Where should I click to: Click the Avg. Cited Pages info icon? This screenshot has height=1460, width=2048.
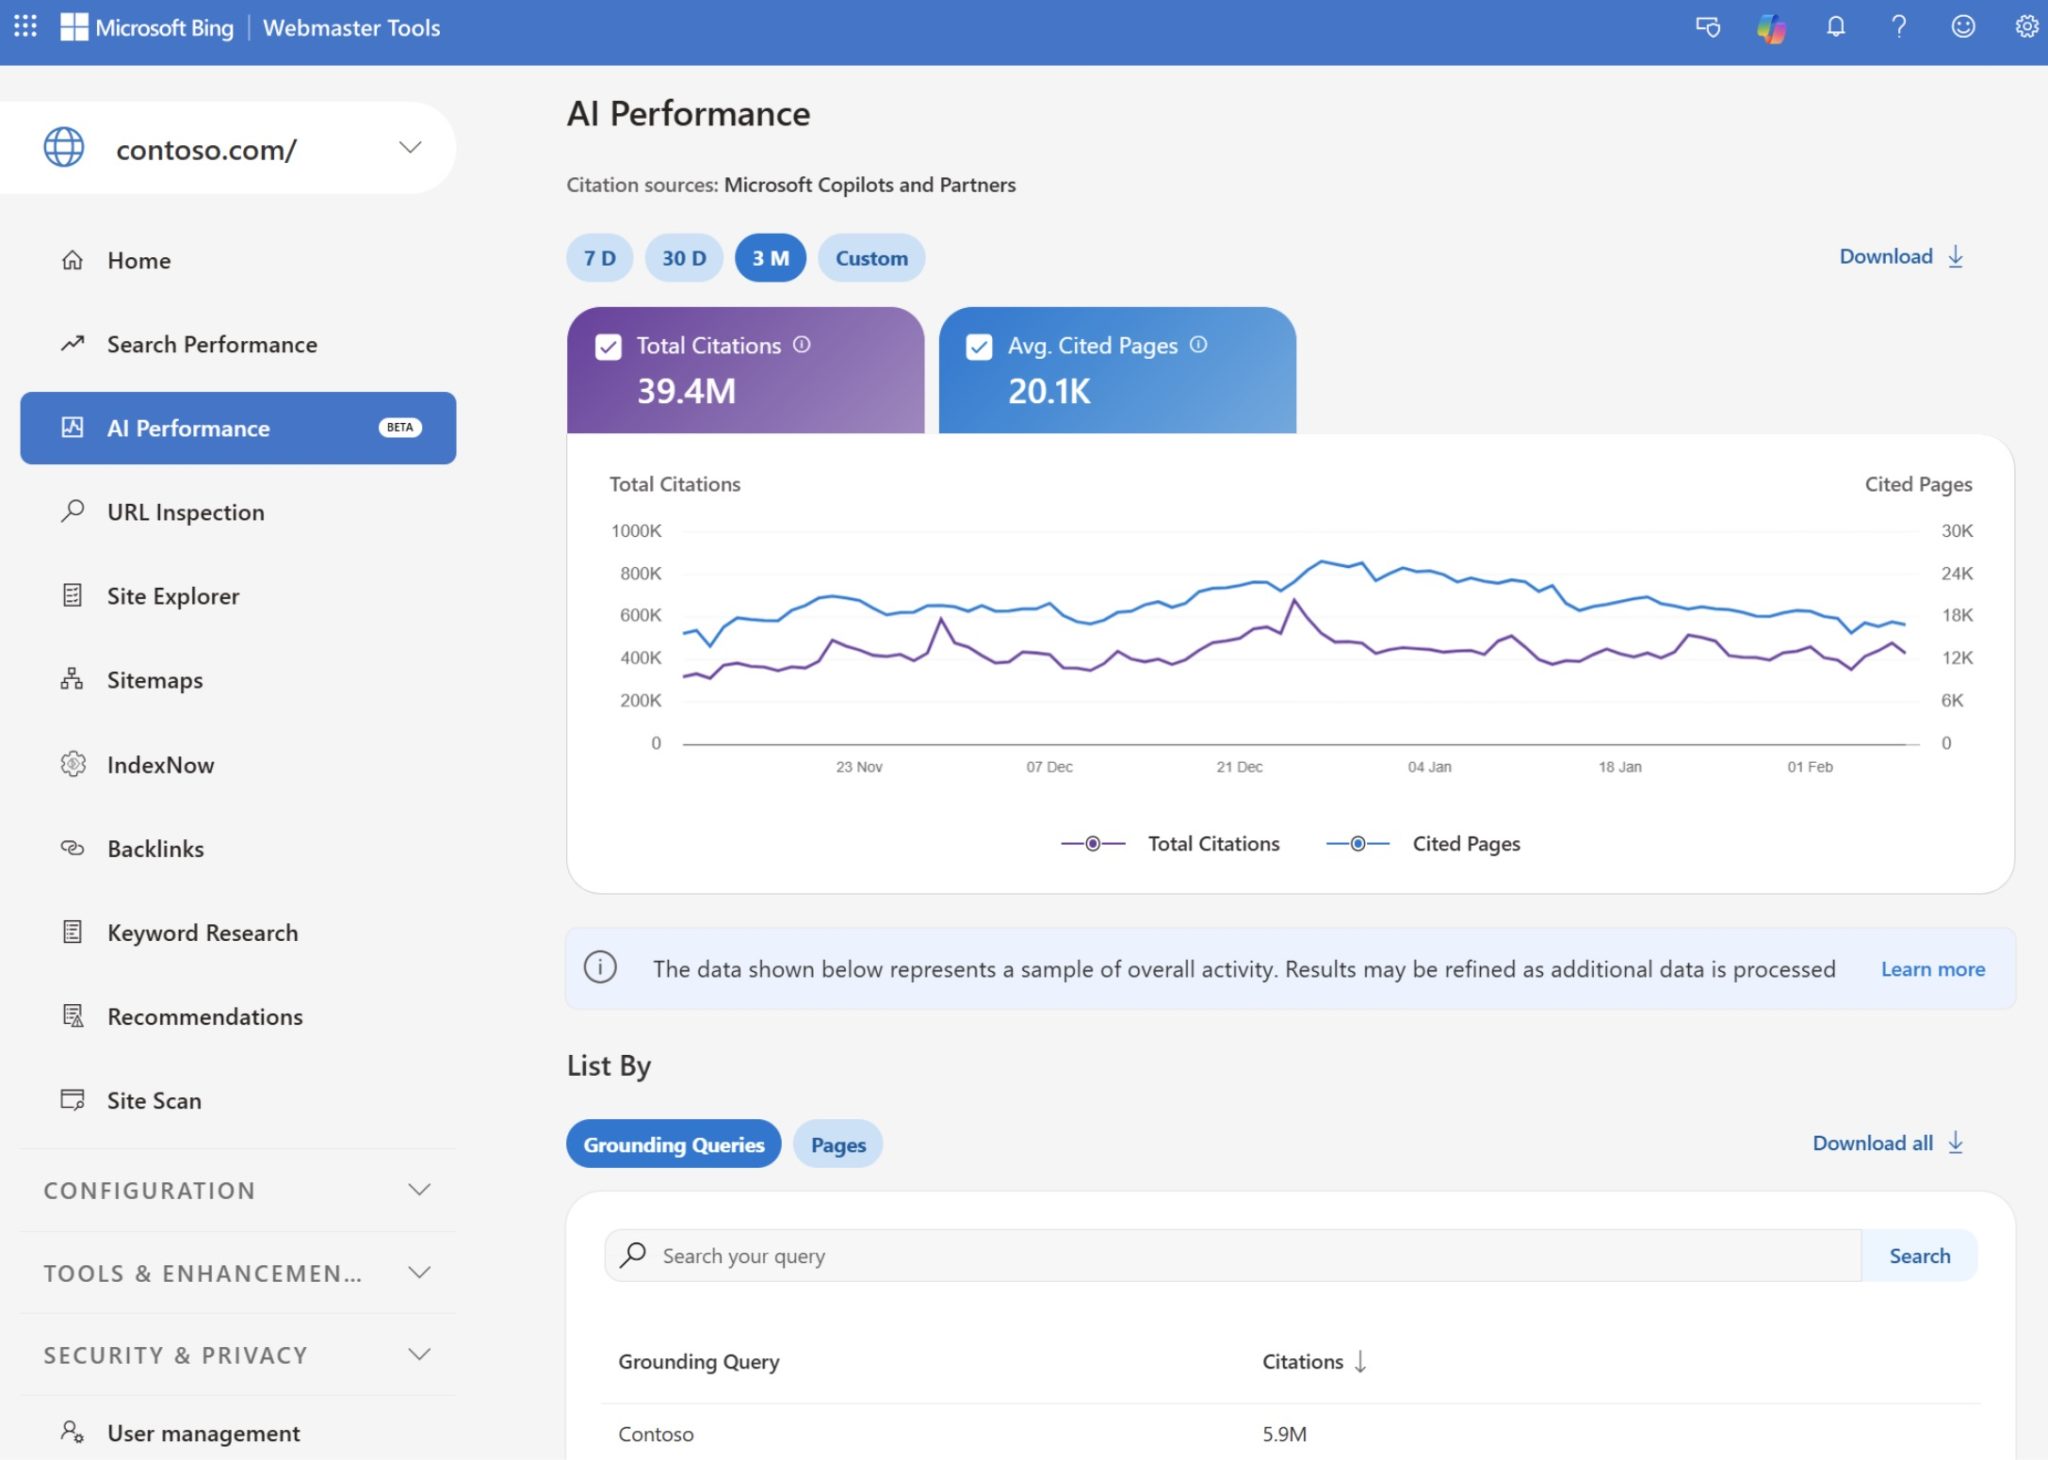pos(1198,345)
